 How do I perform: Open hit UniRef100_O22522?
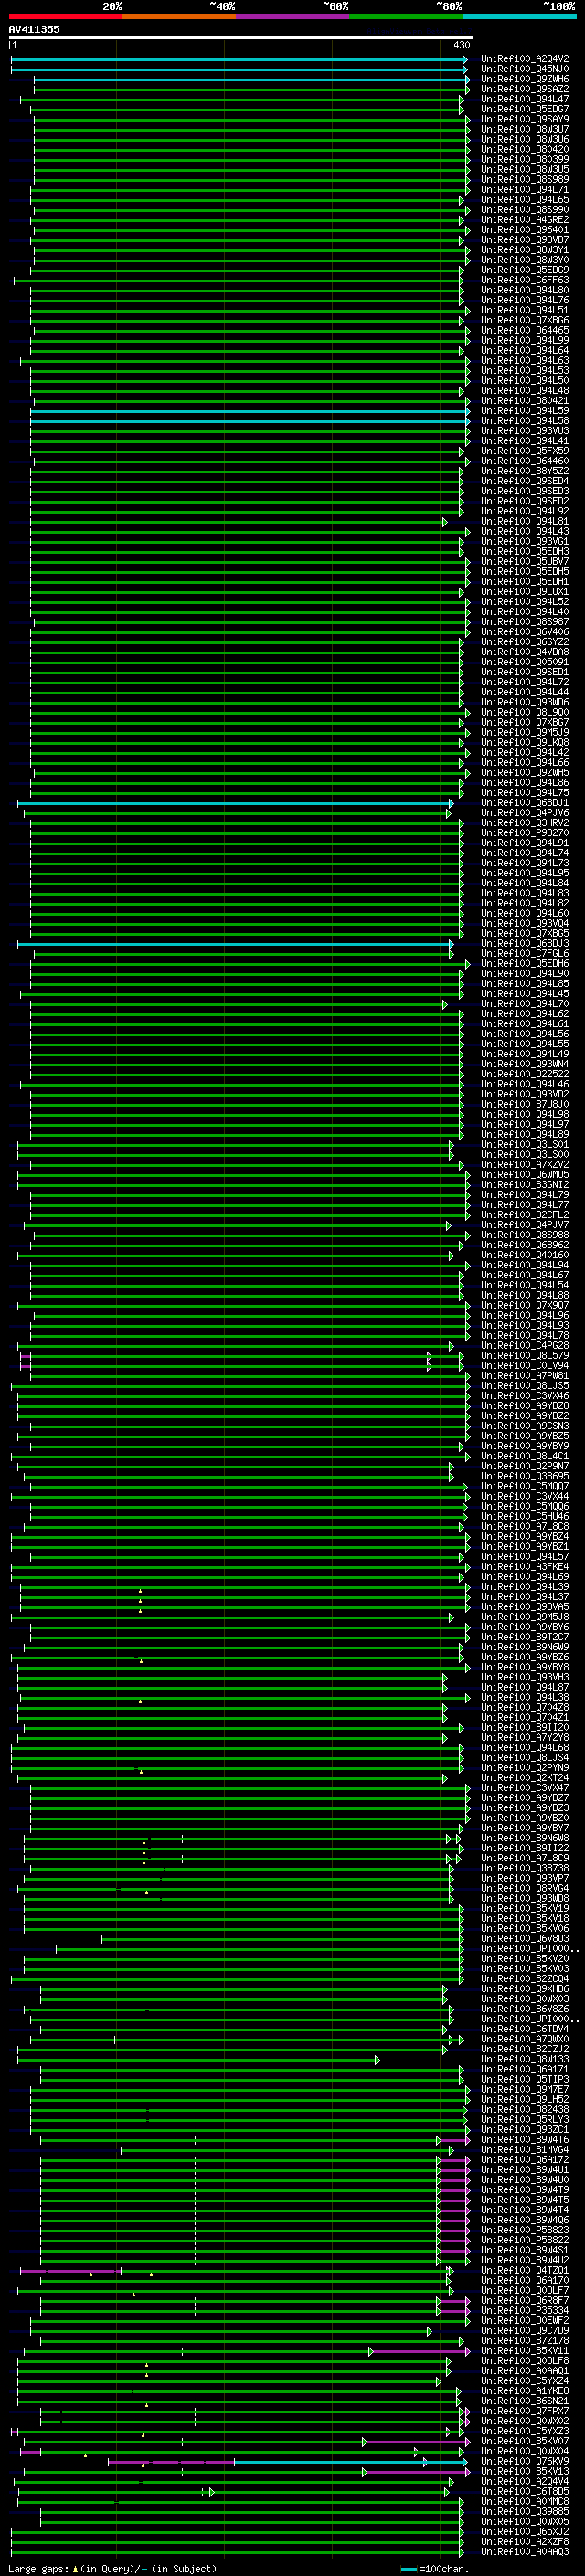pyautogui.click(x=525, y=1074)
